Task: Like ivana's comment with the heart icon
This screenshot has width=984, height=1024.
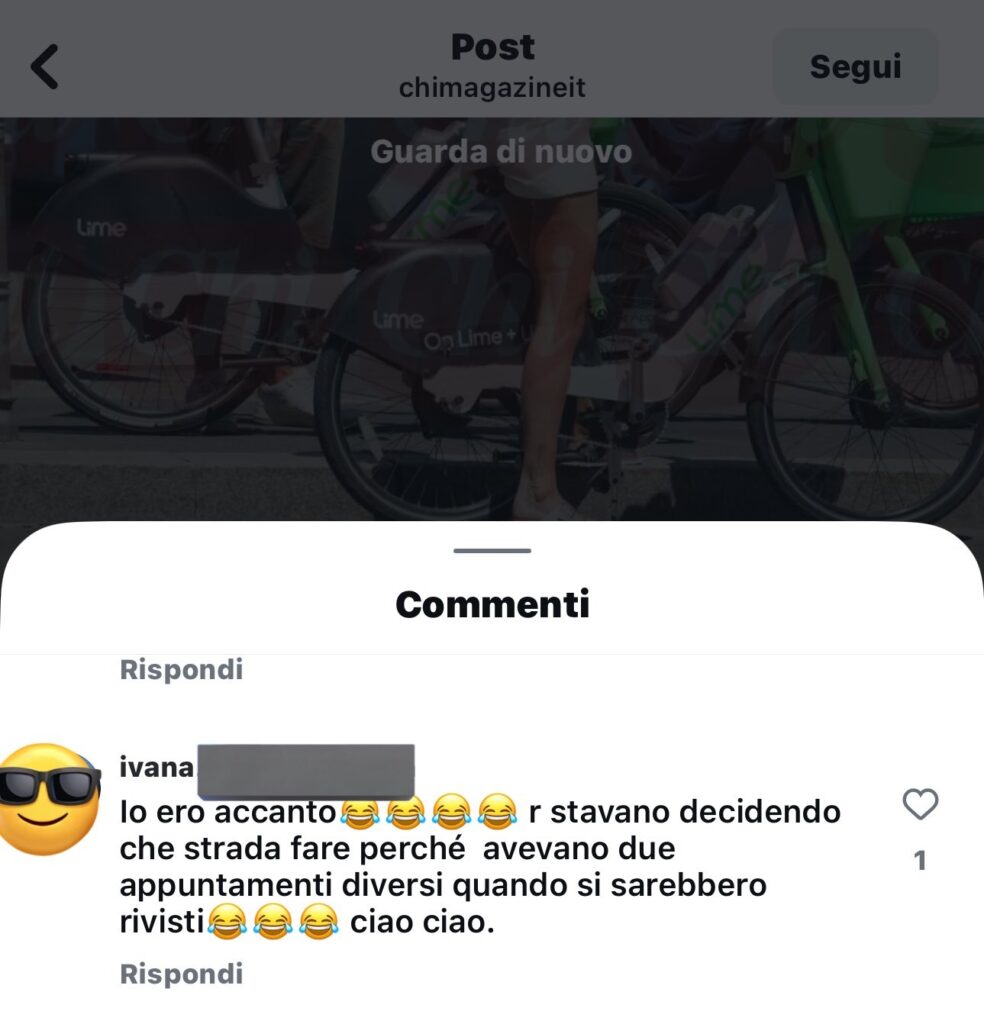Action: pos(920,804)
